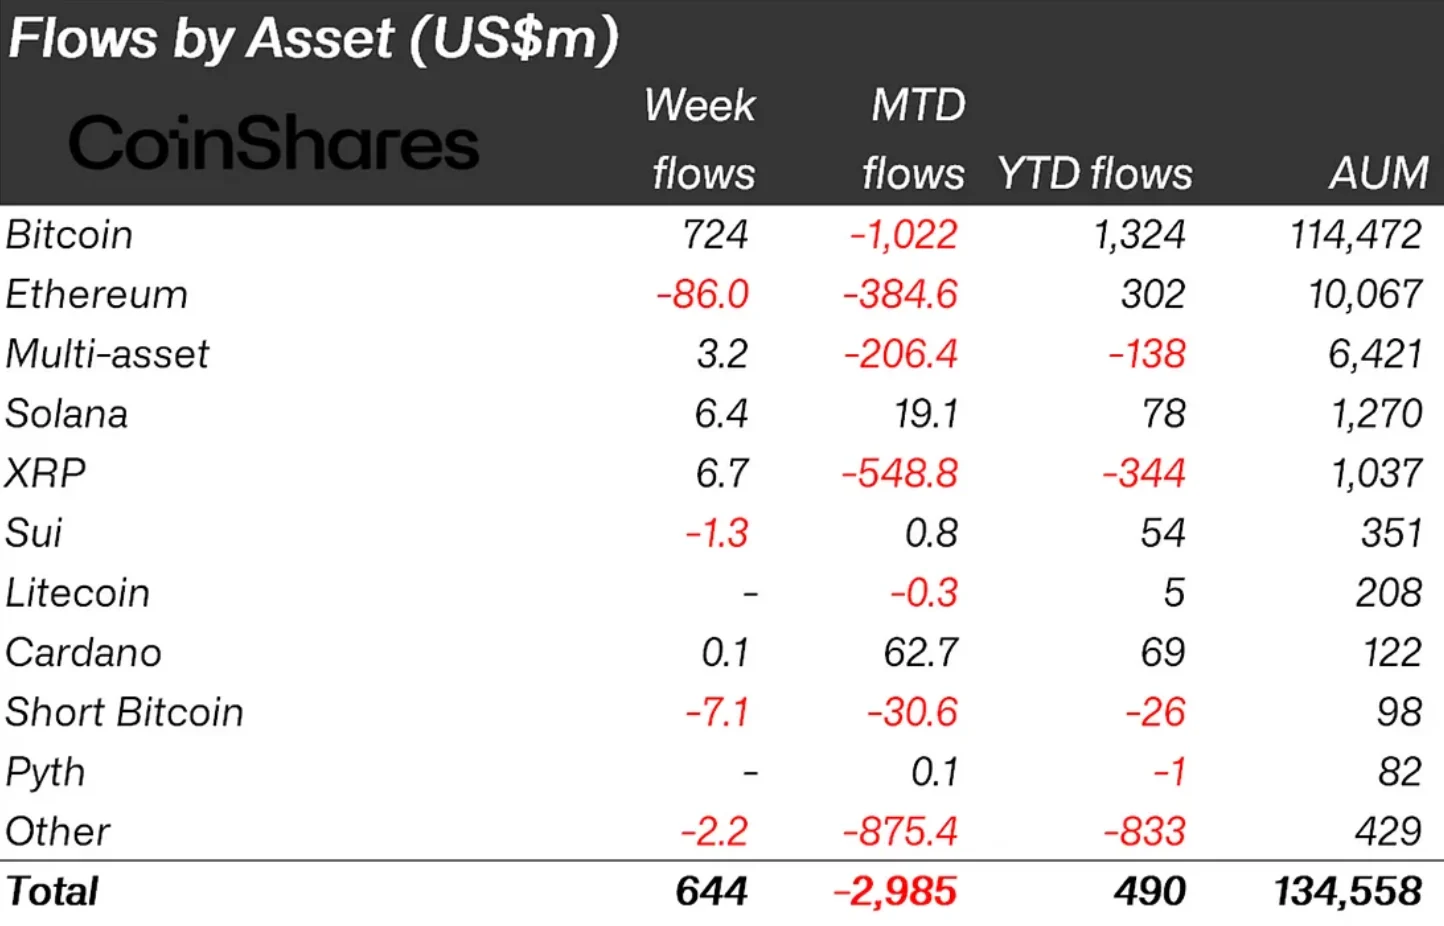The width and height of the screenshot is (1444, 926).
Task: Click Bitcoin's week flows value 724
Action: click(714, 235)
